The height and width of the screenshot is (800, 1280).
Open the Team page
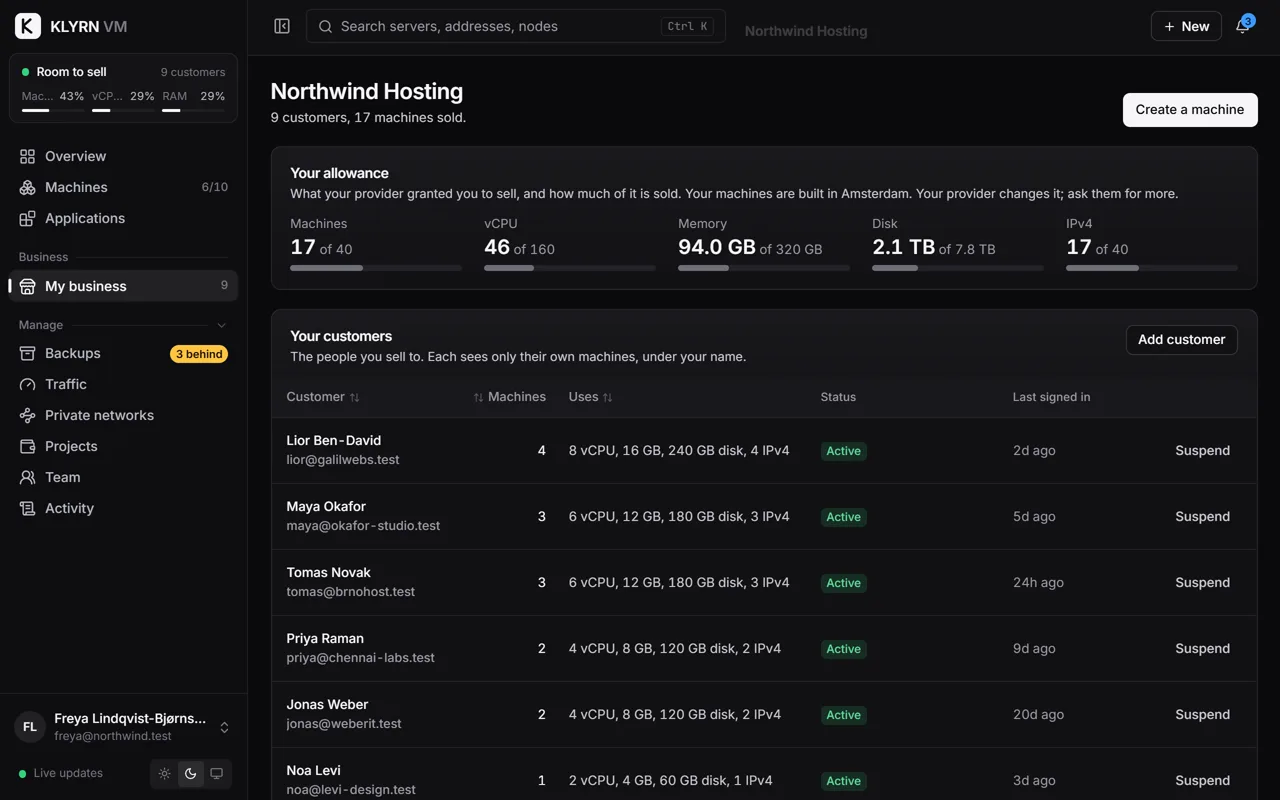pyautogui.click(x=123, y=477)
